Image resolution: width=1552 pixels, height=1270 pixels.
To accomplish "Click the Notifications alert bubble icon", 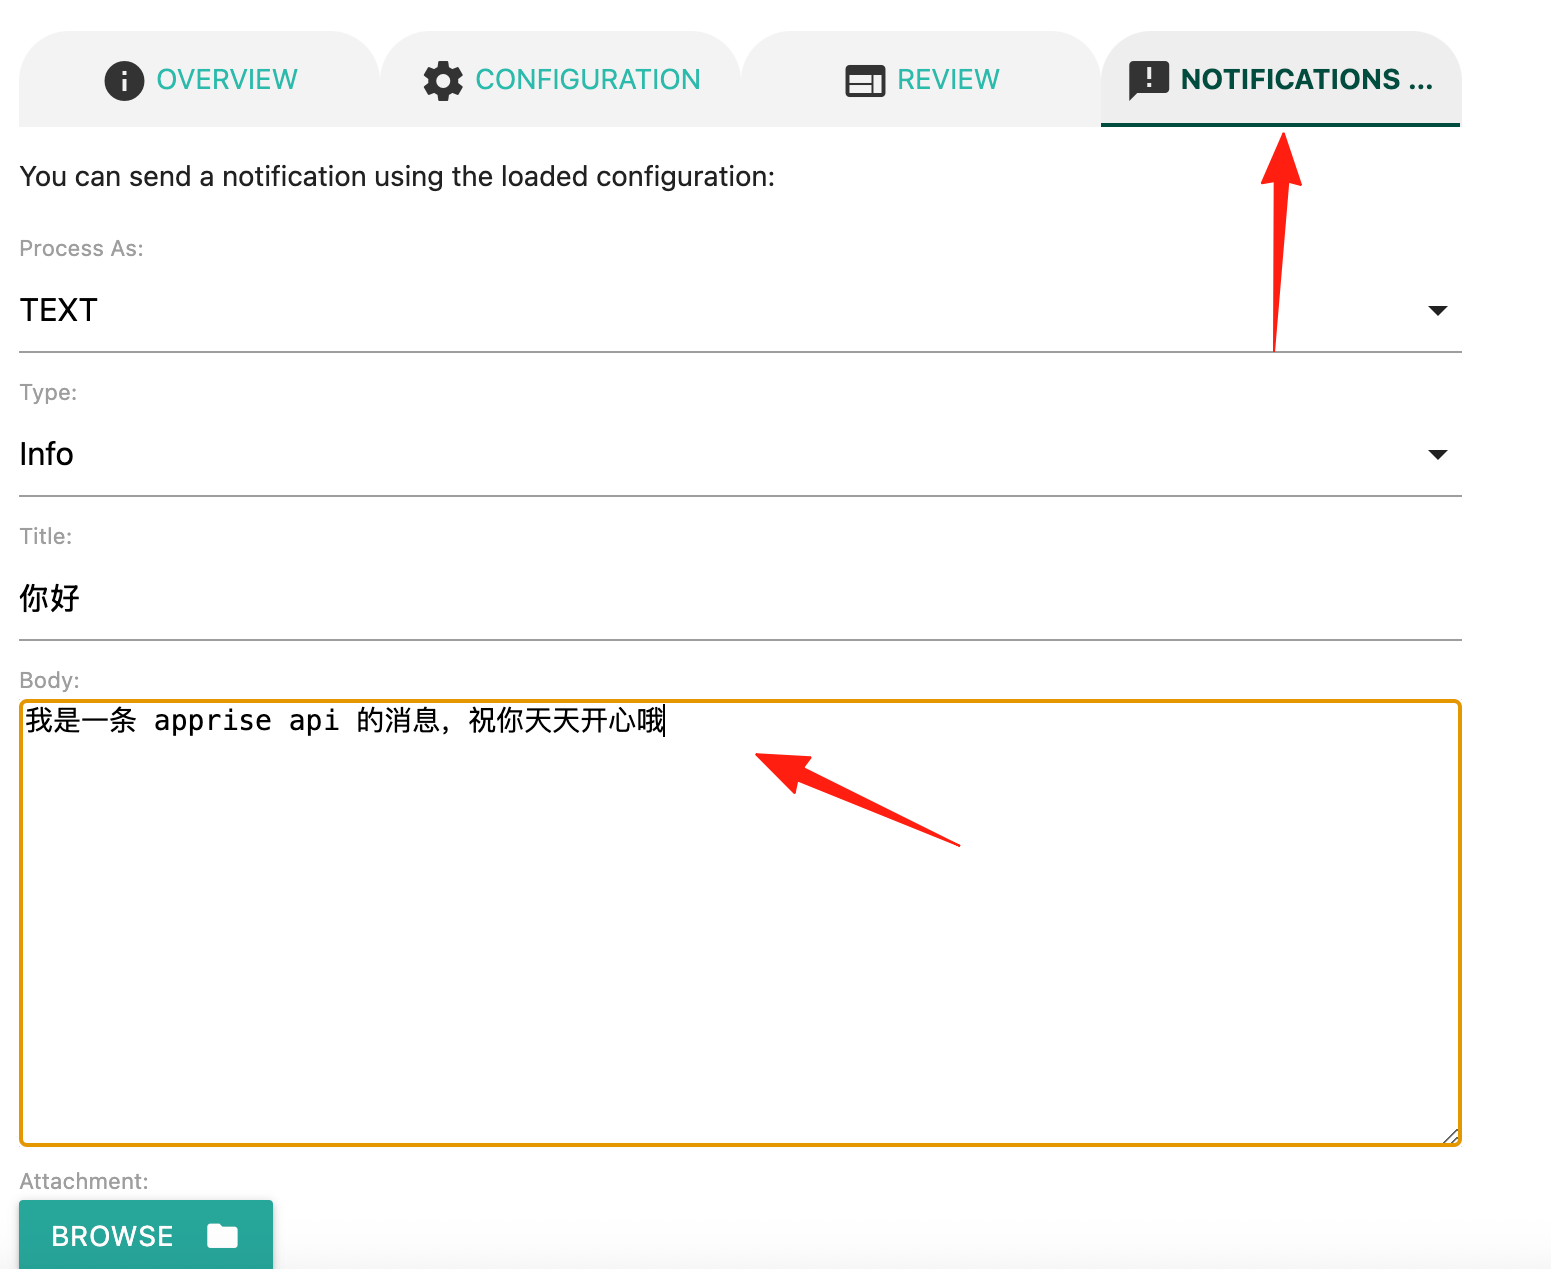I will [1149, 81].
